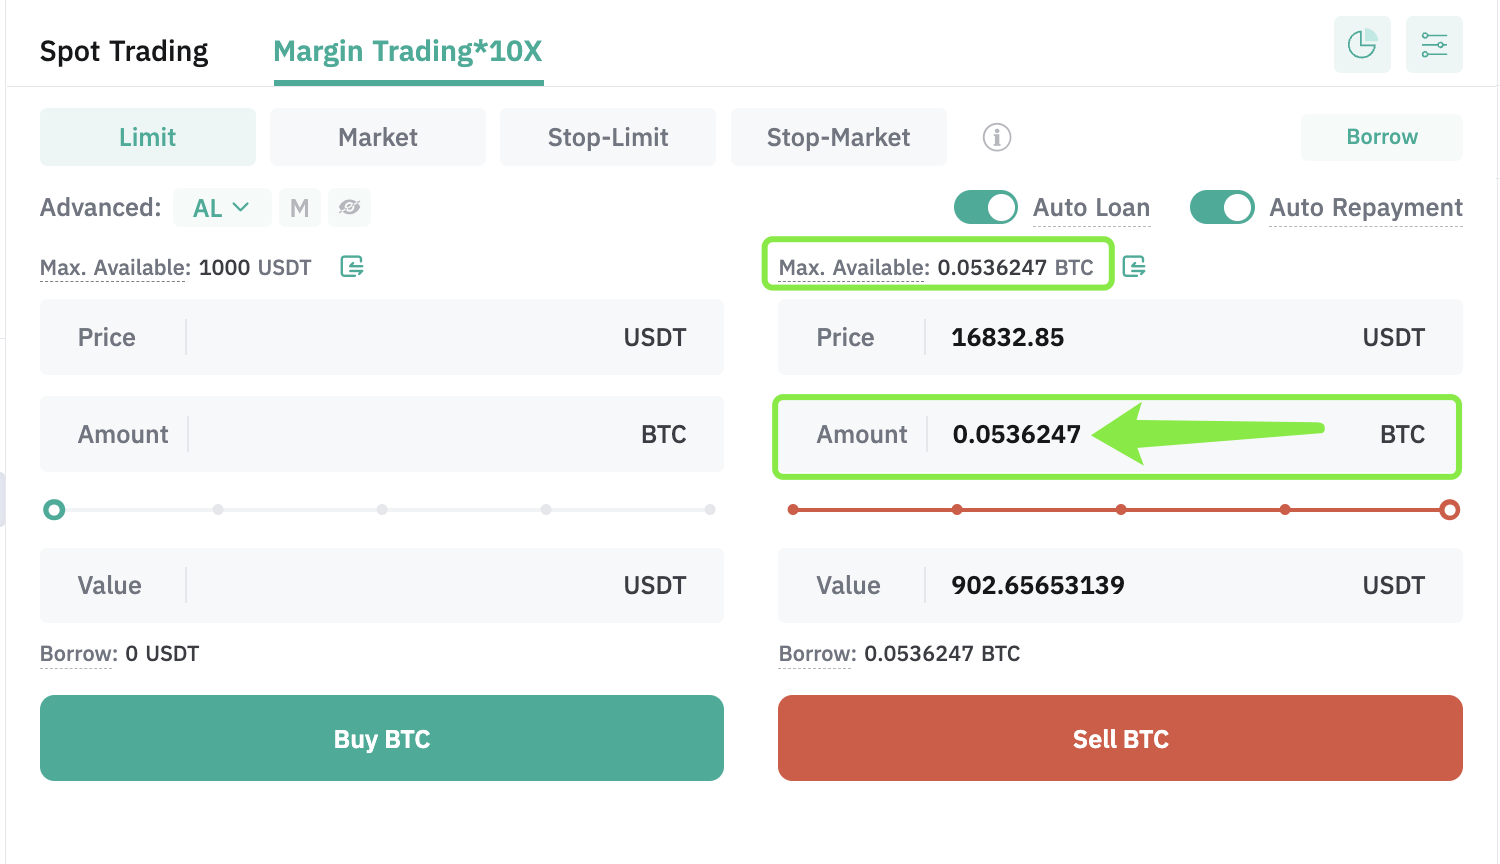
Task: Expand the AL advanced dropdown
Action: pyautogui.click(x=222, y=208)
